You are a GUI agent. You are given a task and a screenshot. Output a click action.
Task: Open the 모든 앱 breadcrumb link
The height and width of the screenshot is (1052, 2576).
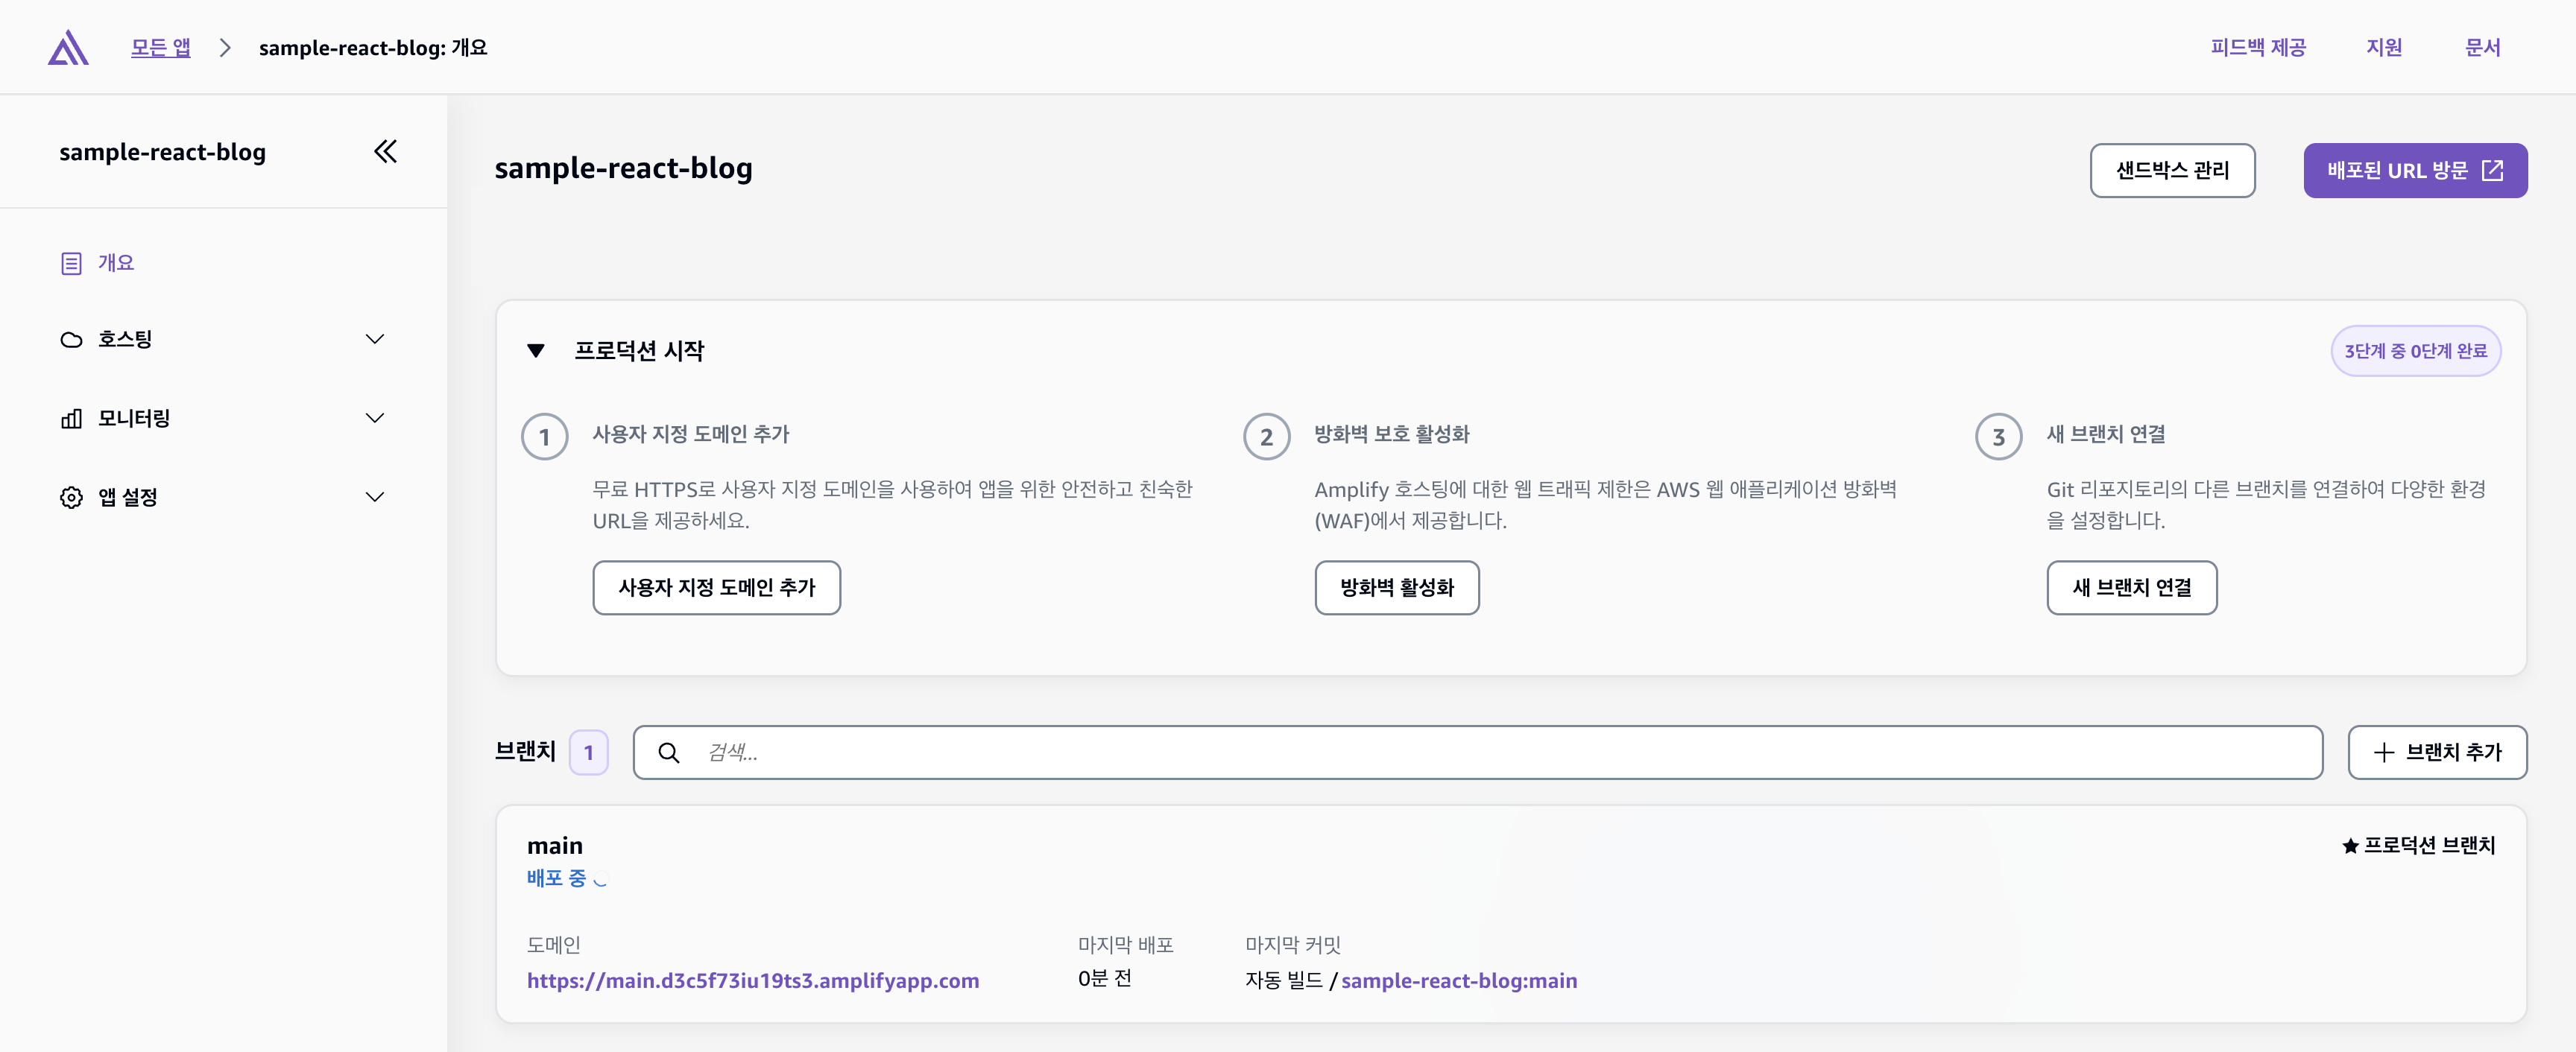tap(160, 48)
